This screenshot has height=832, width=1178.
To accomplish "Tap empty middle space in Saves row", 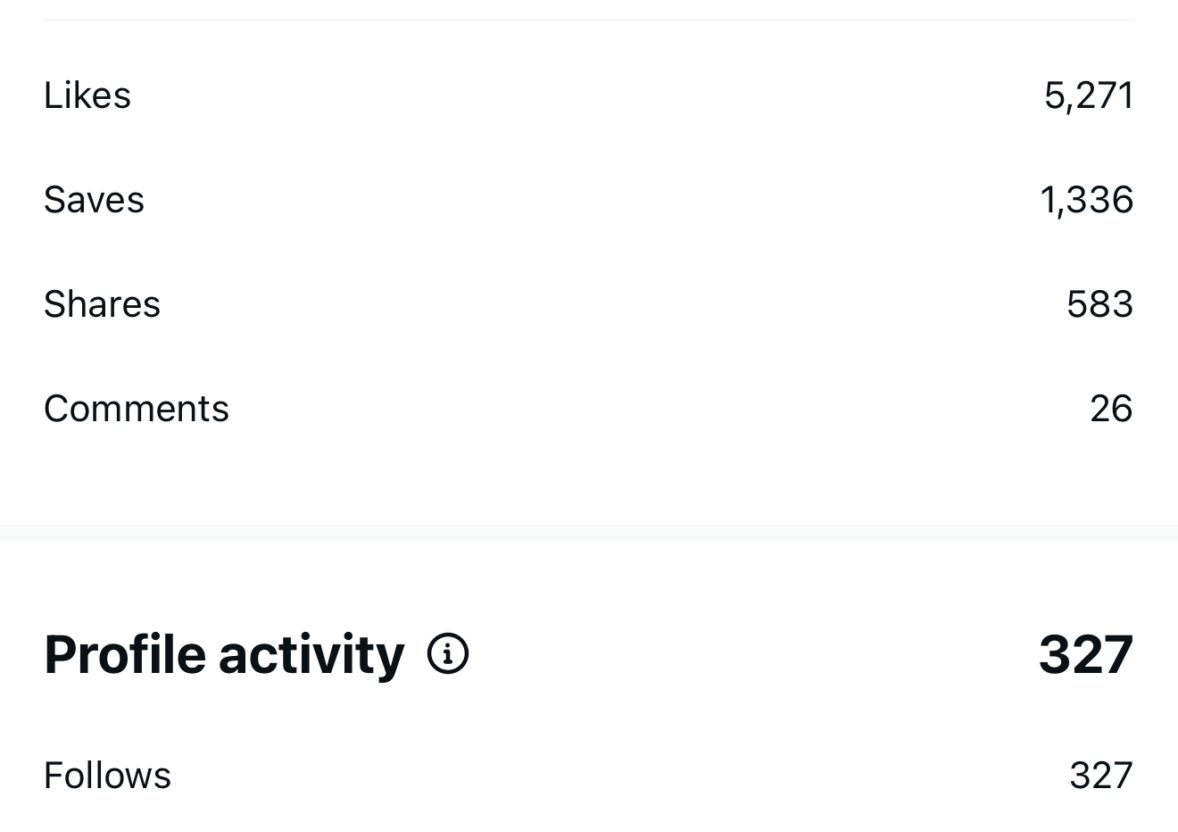I will (x=589, y=200).
